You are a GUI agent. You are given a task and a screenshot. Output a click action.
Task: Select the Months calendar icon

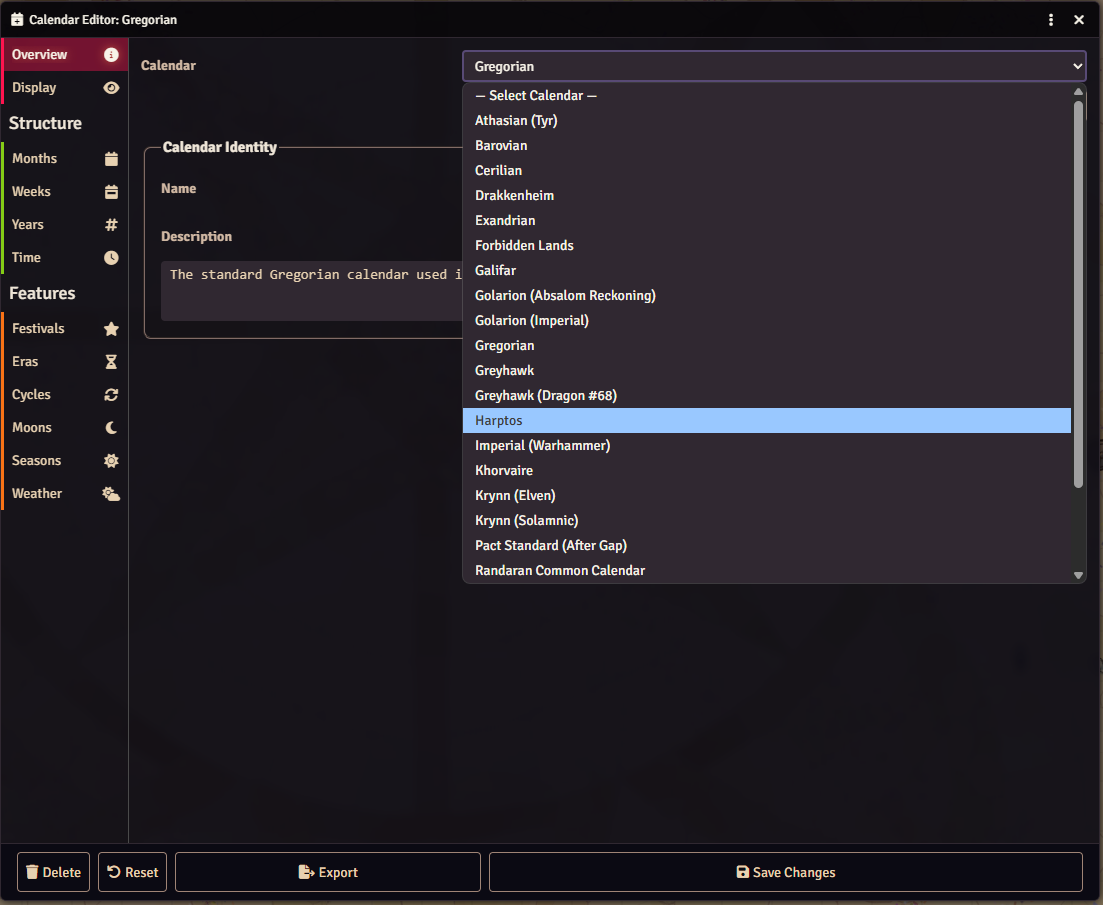point(110,158)
